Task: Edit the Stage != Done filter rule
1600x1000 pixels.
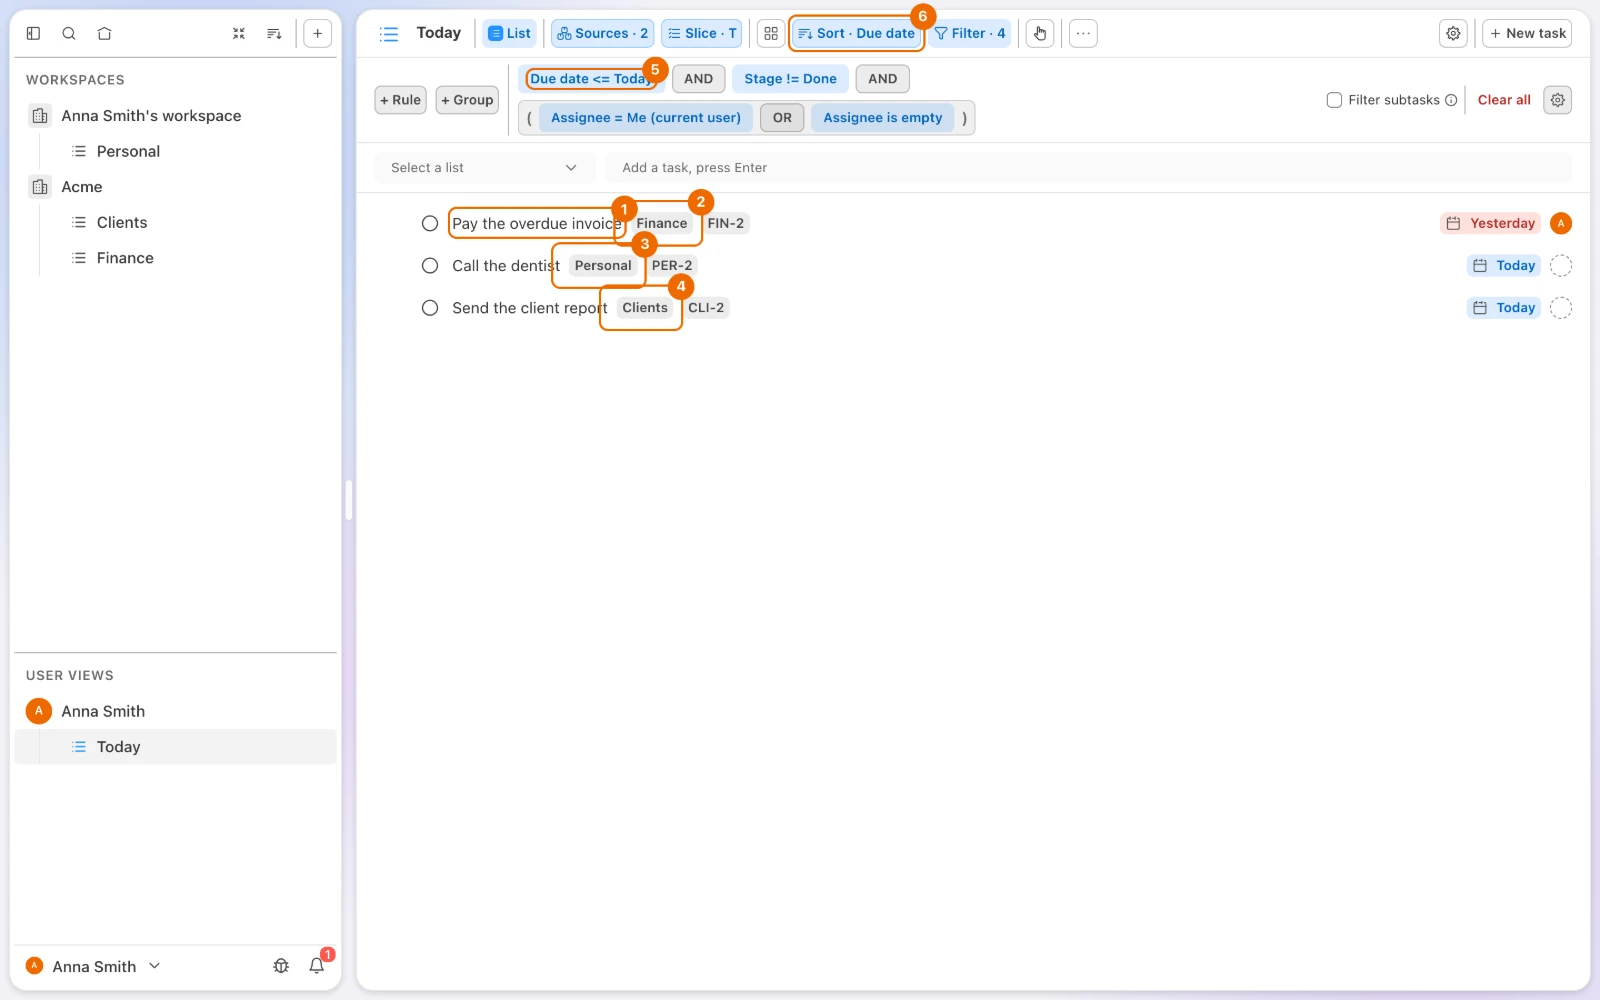Action: 790,79
